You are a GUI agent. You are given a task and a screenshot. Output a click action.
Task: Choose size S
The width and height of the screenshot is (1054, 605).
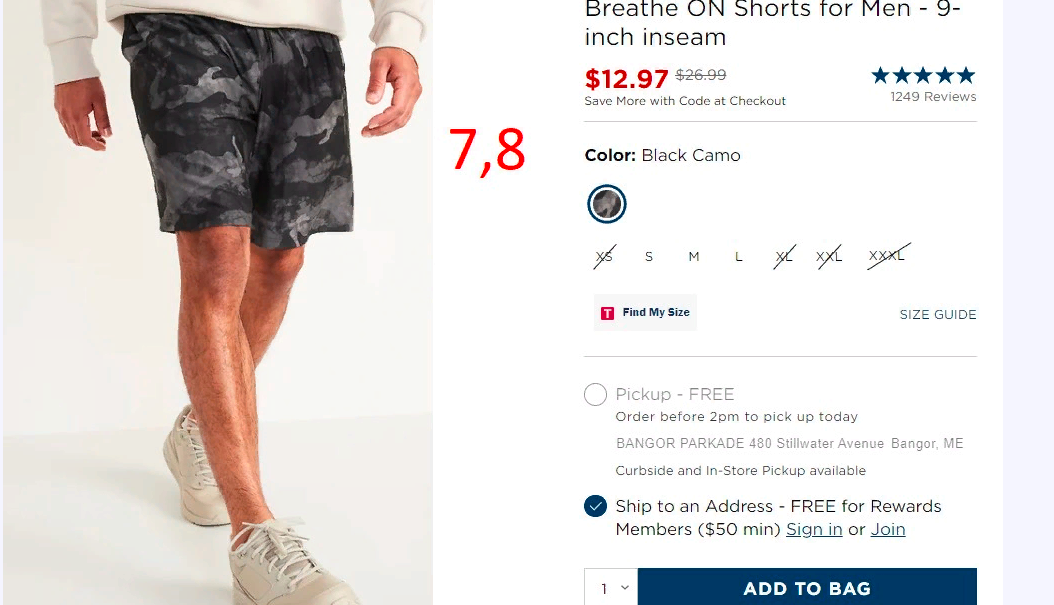(649, 256)
